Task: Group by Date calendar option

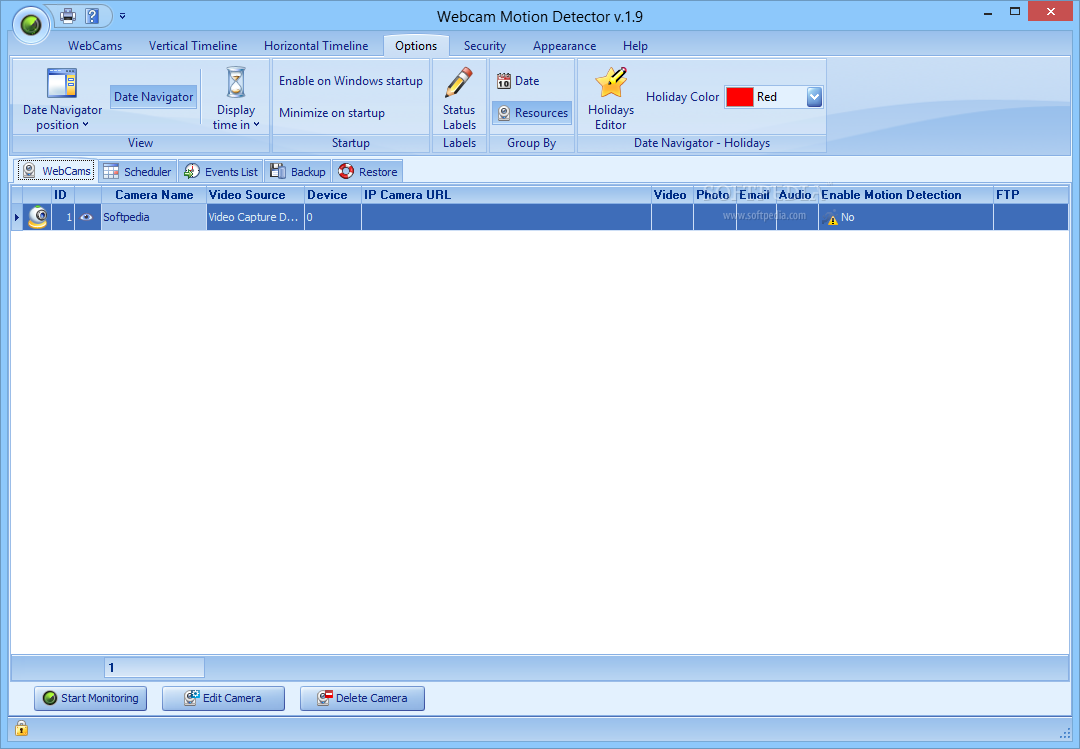Action: 518,81
